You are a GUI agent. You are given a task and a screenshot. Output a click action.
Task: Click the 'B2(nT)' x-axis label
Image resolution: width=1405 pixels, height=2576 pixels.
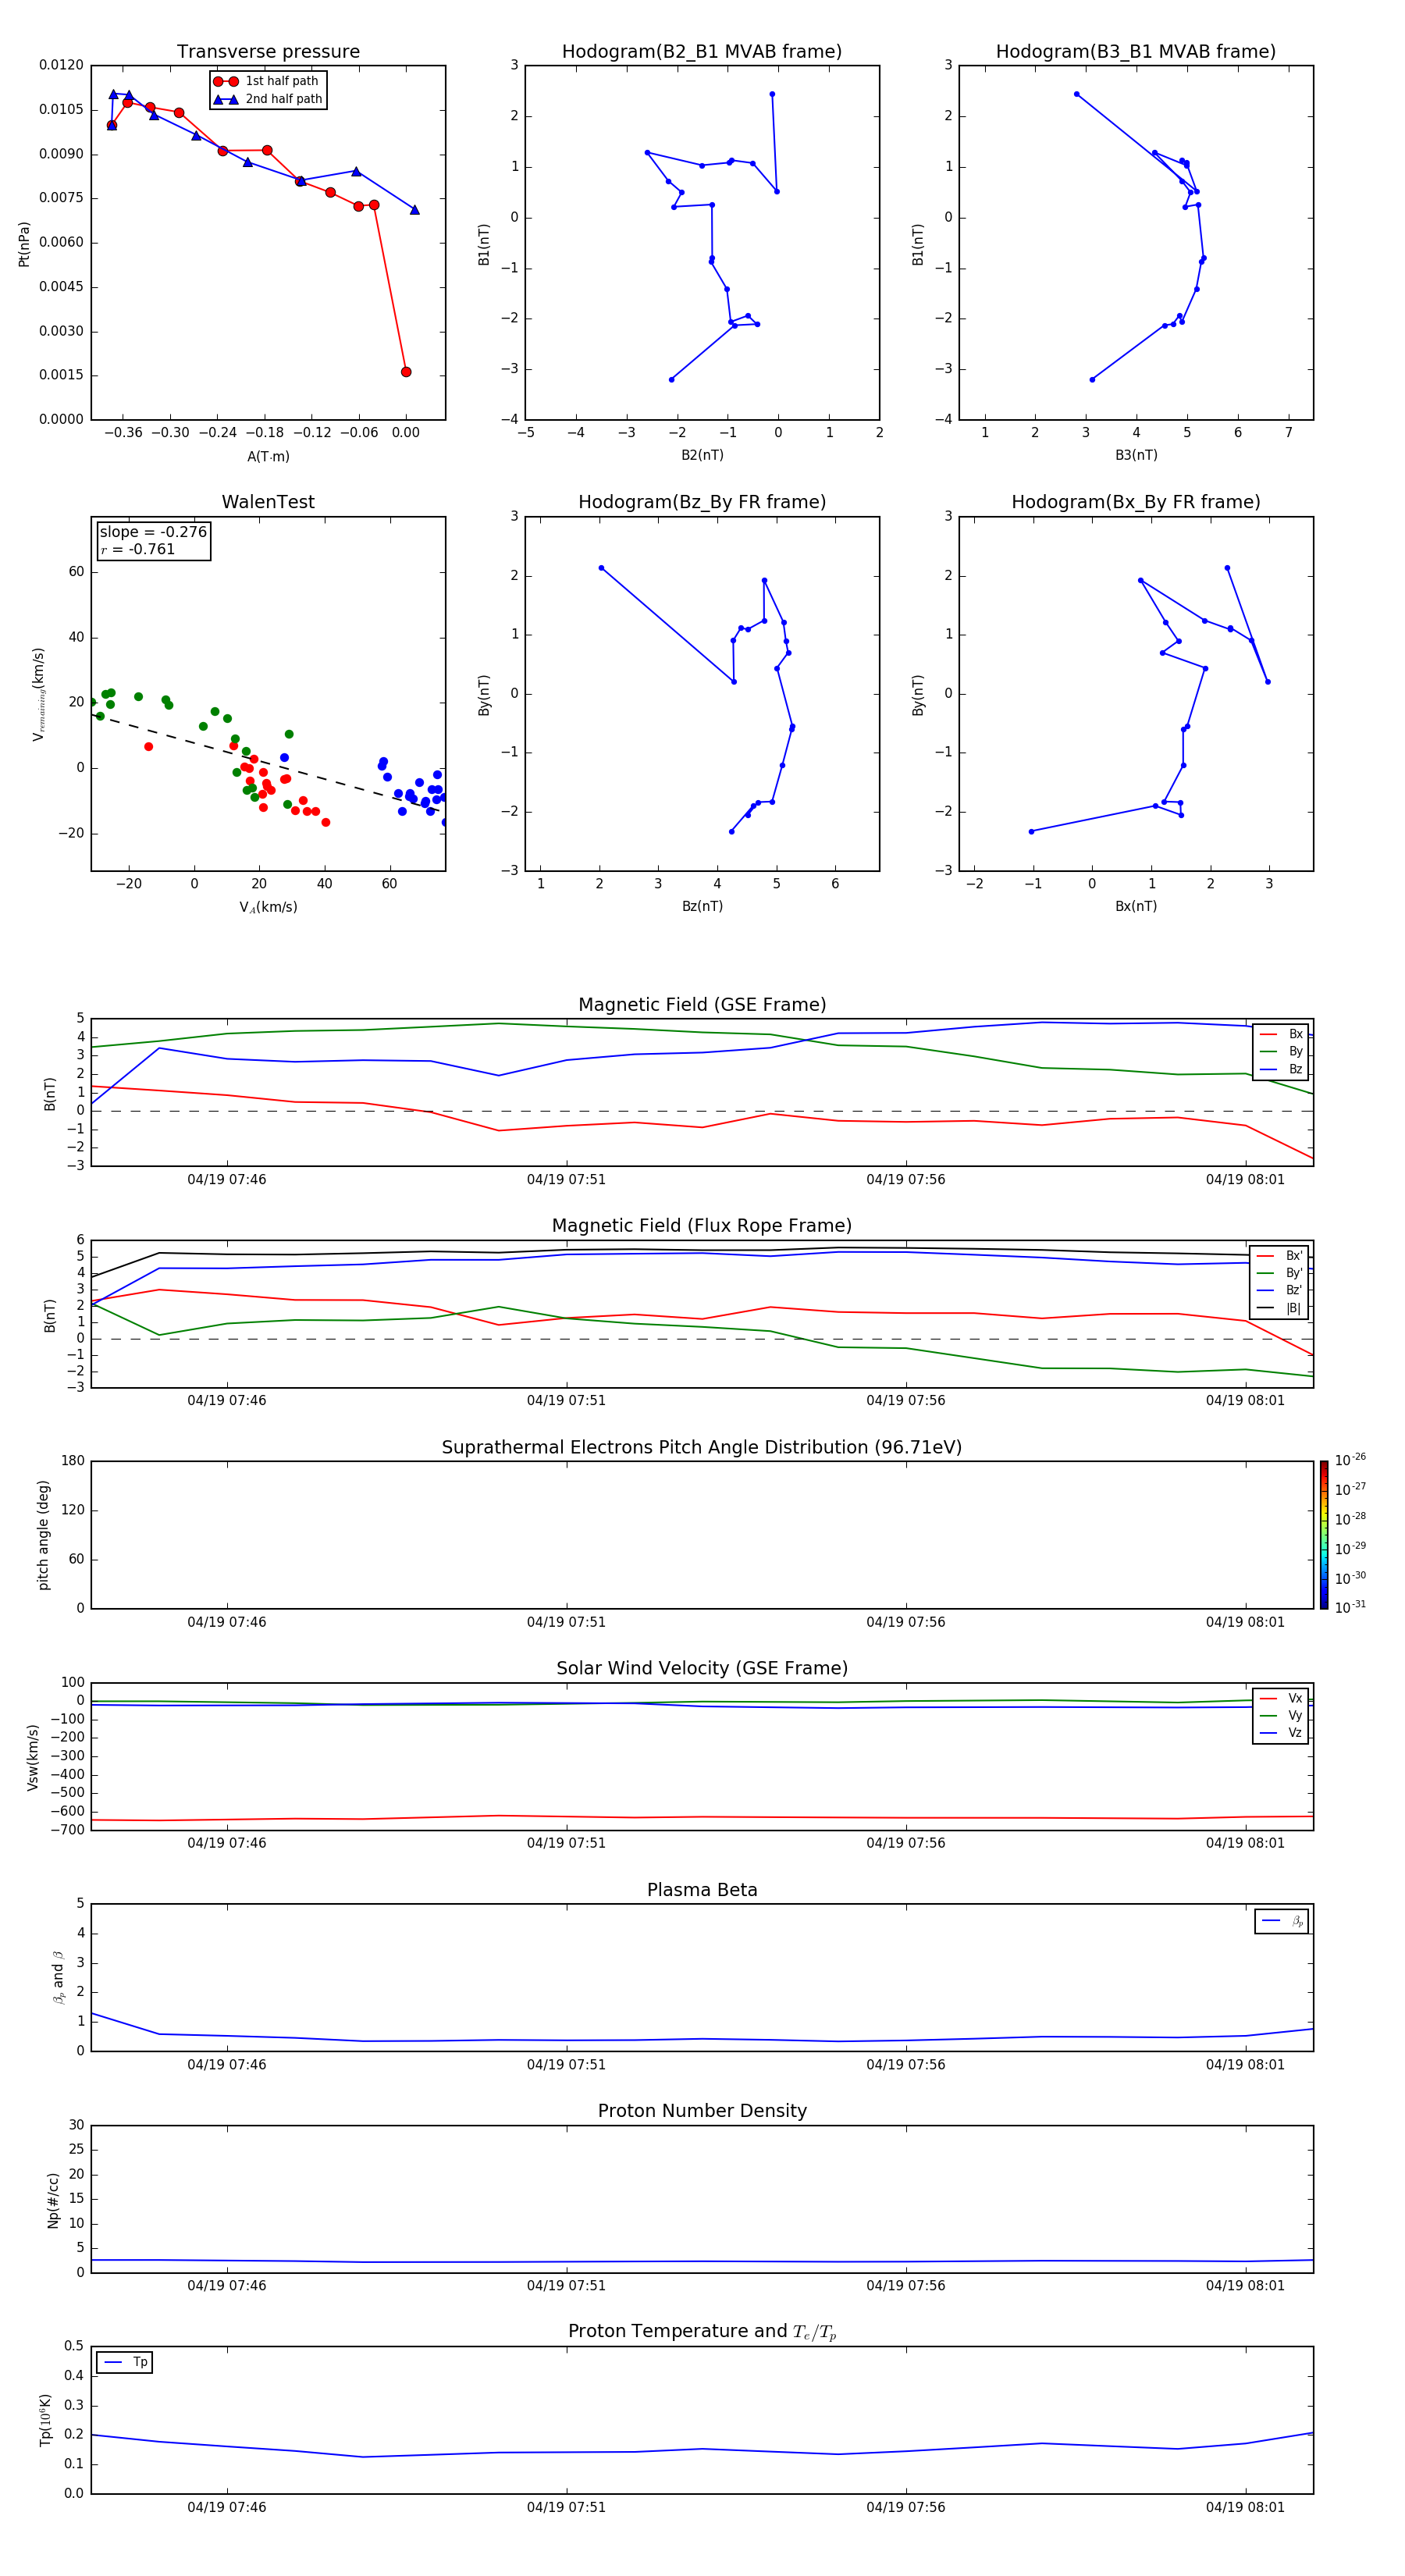[x=702, y=455]
